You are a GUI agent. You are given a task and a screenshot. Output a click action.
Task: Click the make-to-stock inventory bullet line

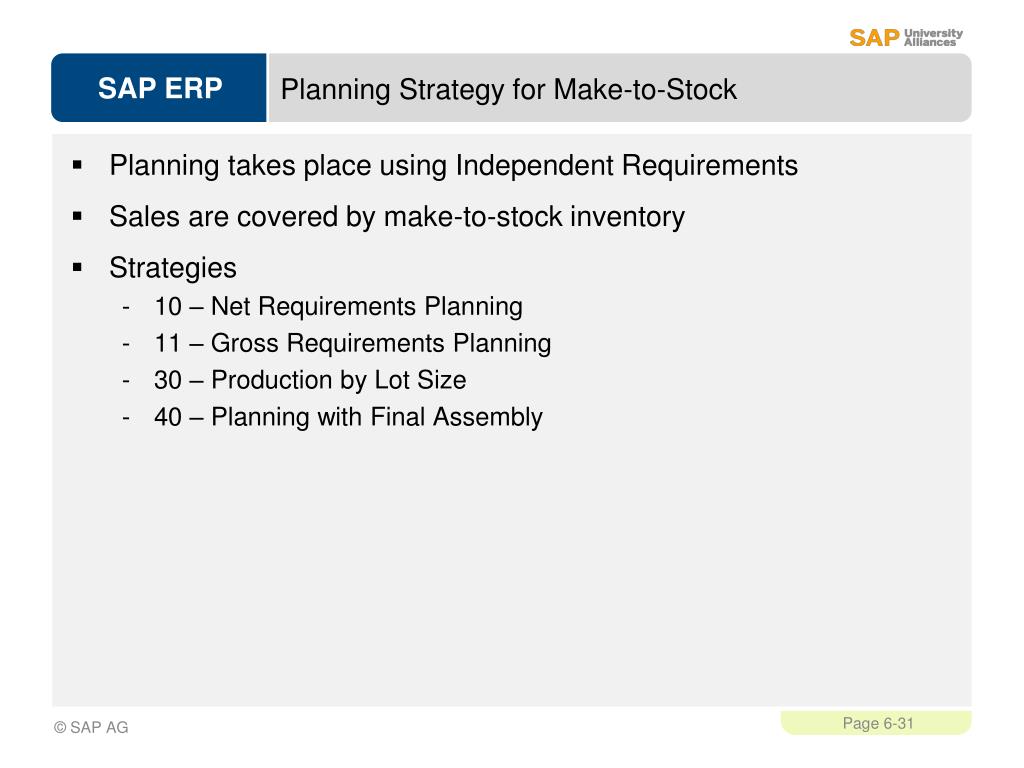click(397, 217)
